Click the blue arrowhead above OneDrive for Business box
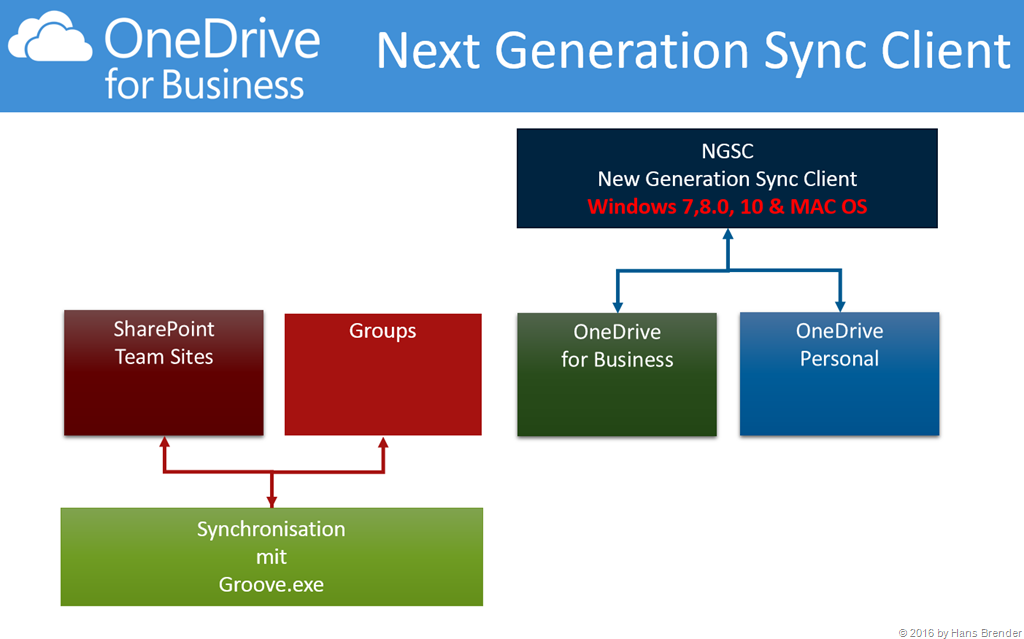This screenshot has width=1024, height=639. tap(617, 305)
